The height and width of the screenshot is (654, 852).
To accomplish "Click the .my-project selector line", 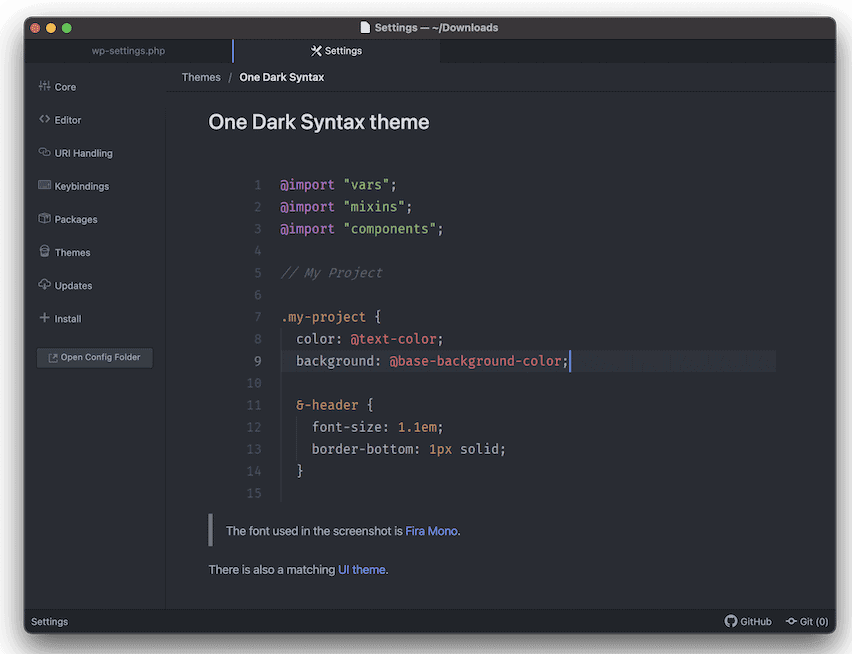I will [x=331, y=317].
